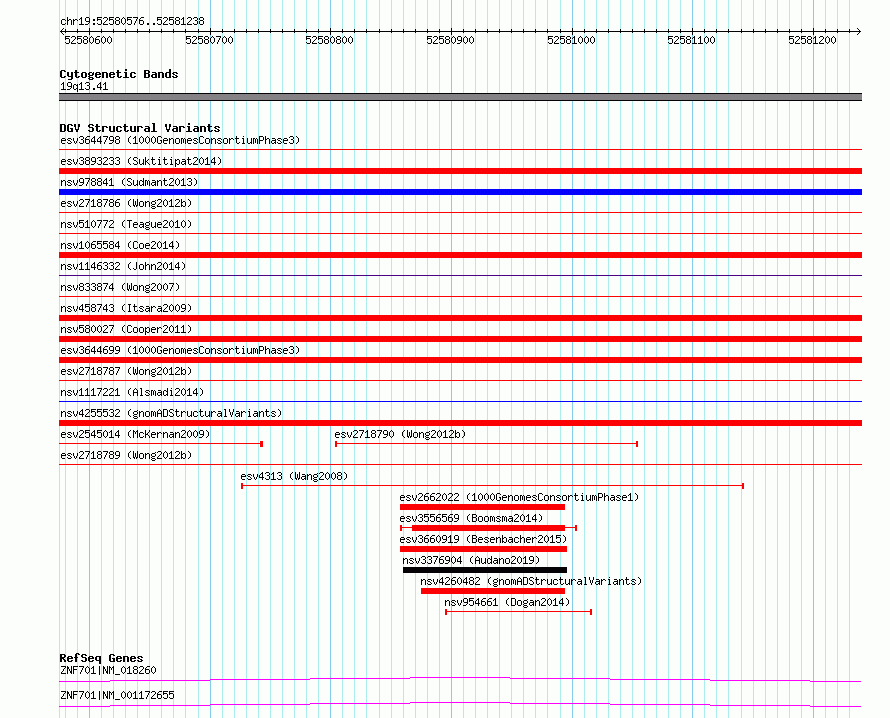
Task: Click the red bar under nsv4260482
Action: tap(493, 591)
